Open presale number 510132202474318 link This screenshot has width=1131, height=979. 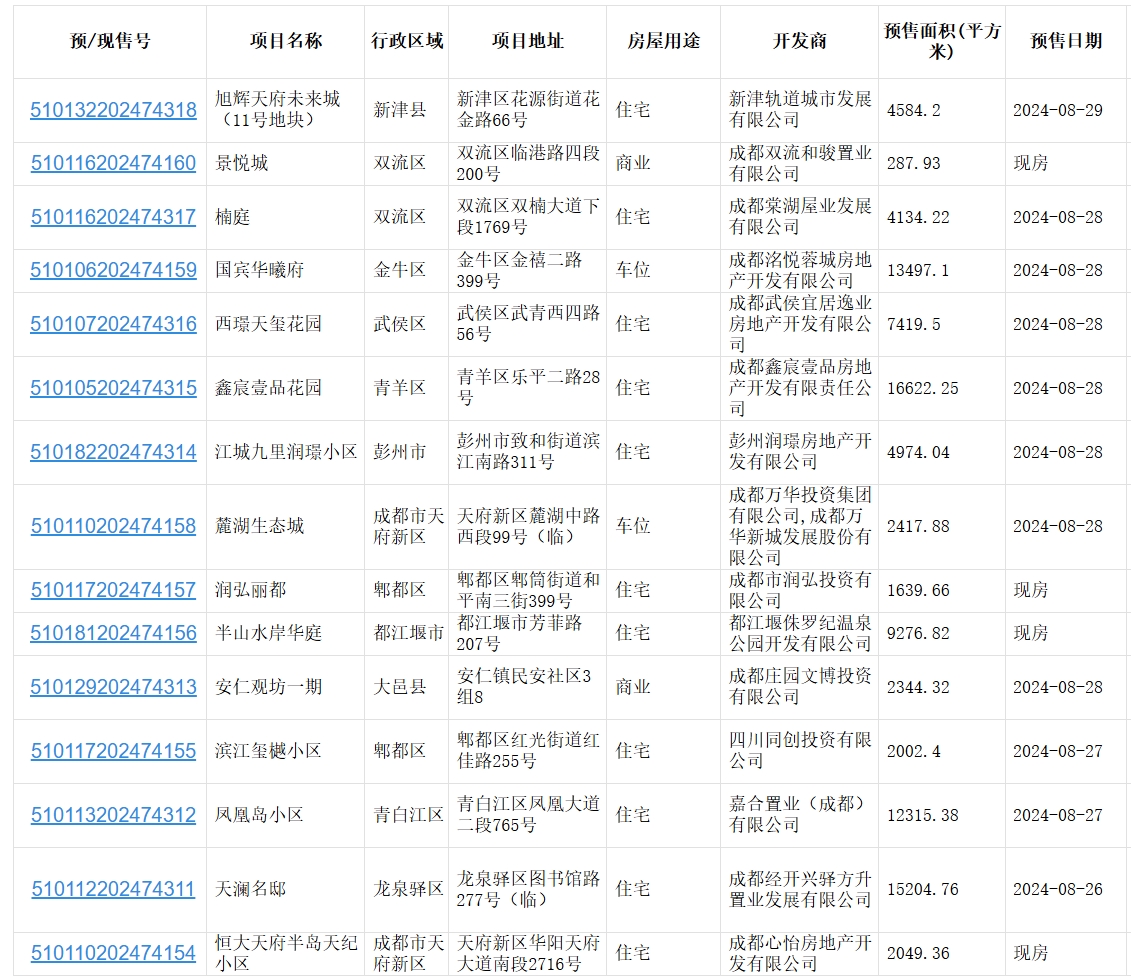113,110
